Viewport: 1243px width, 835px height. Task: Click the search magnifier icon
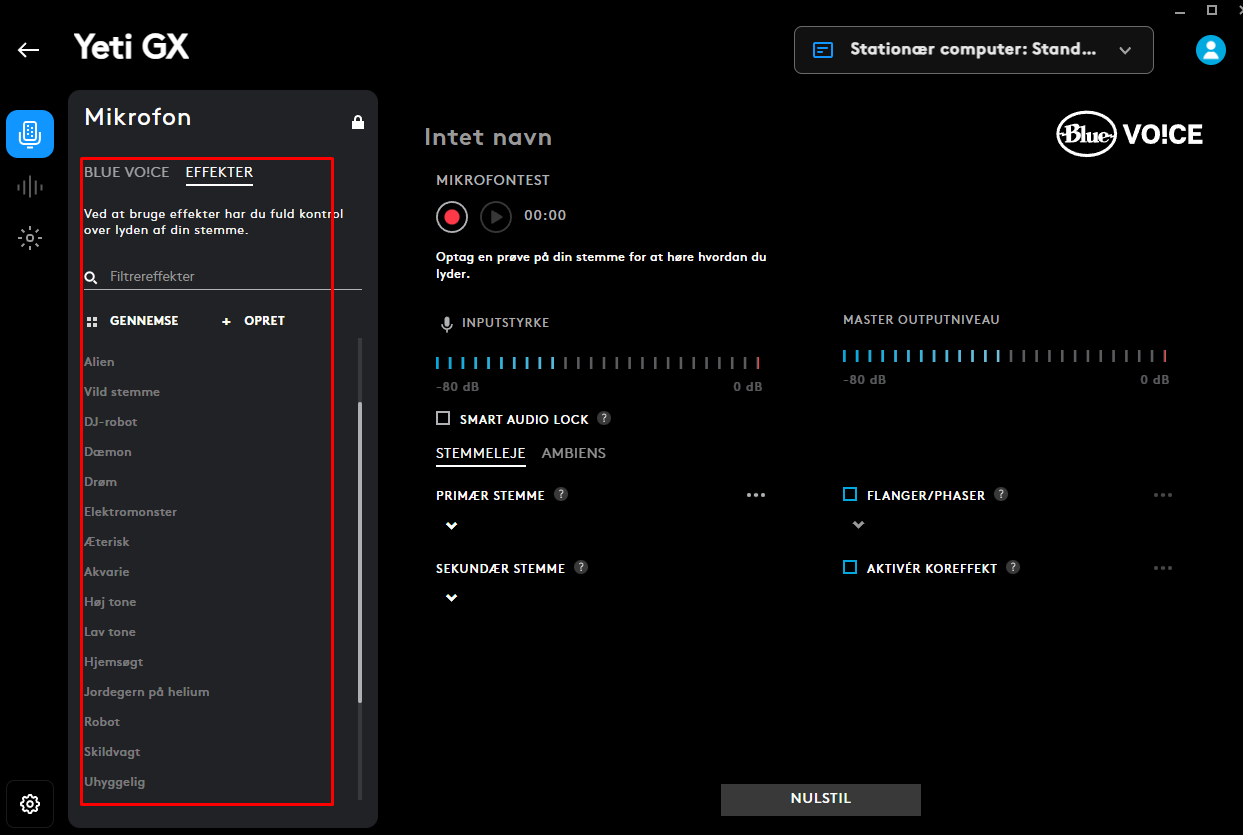tap(91, 277)
